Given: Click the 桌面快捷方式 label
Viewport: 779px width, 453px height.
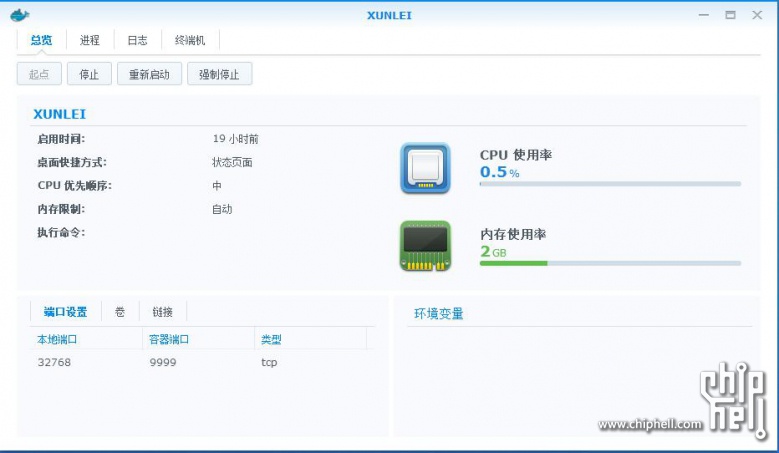Looking at the screenshot, I should point(72,162).
